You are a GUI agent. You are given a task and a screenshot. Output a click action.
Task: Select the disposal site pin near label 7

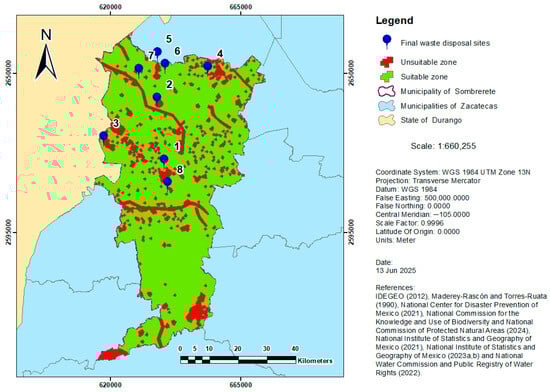point(157,54)
